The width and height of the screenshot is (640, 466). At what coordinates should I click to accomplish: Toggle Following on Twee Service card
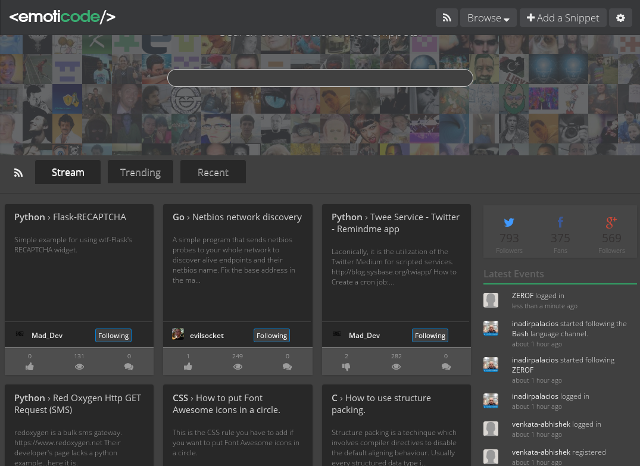430,335
